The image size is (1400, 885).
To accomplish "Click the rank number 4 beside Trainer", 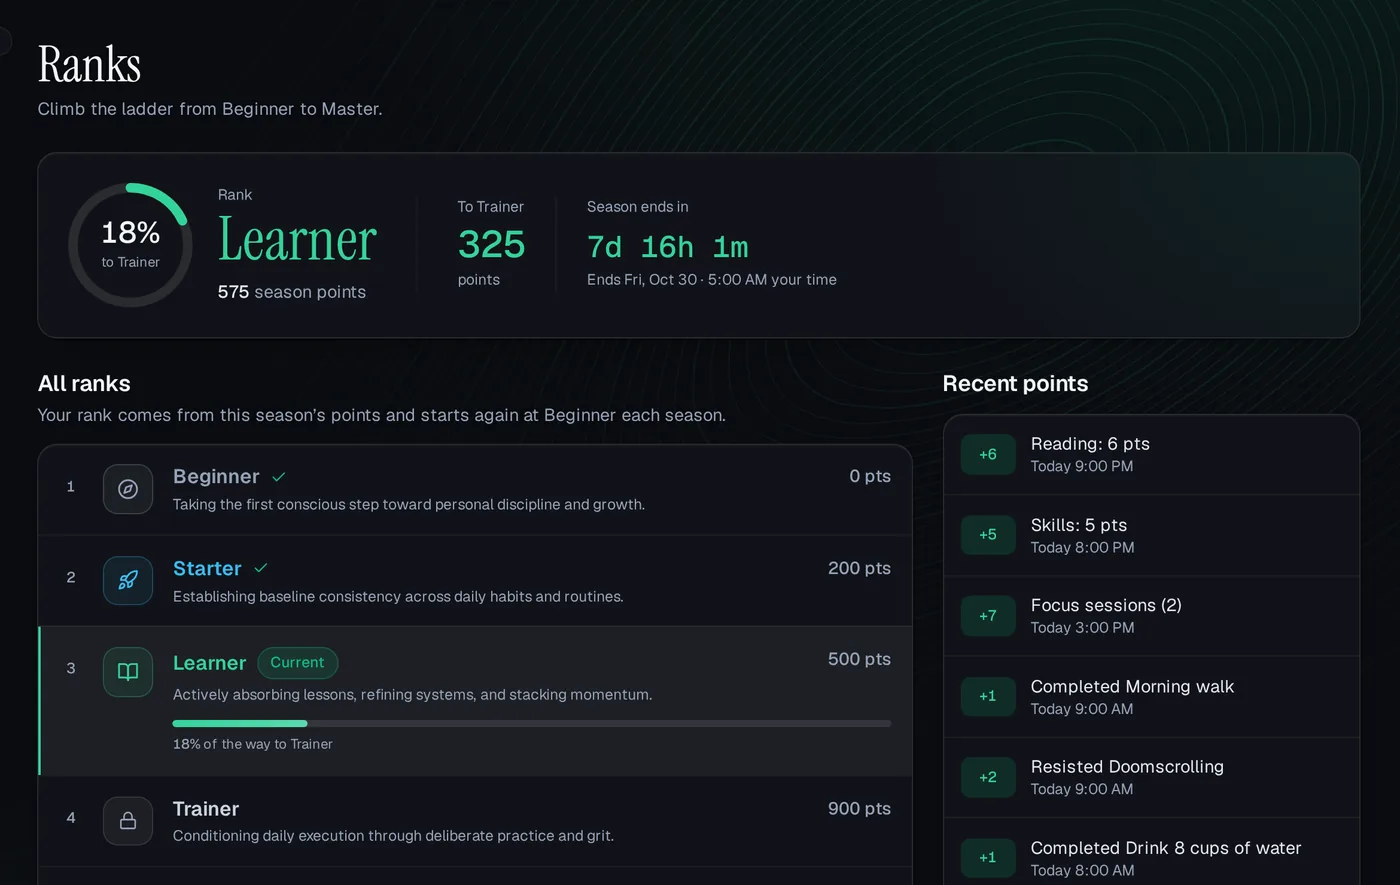I will coord(70,818).
